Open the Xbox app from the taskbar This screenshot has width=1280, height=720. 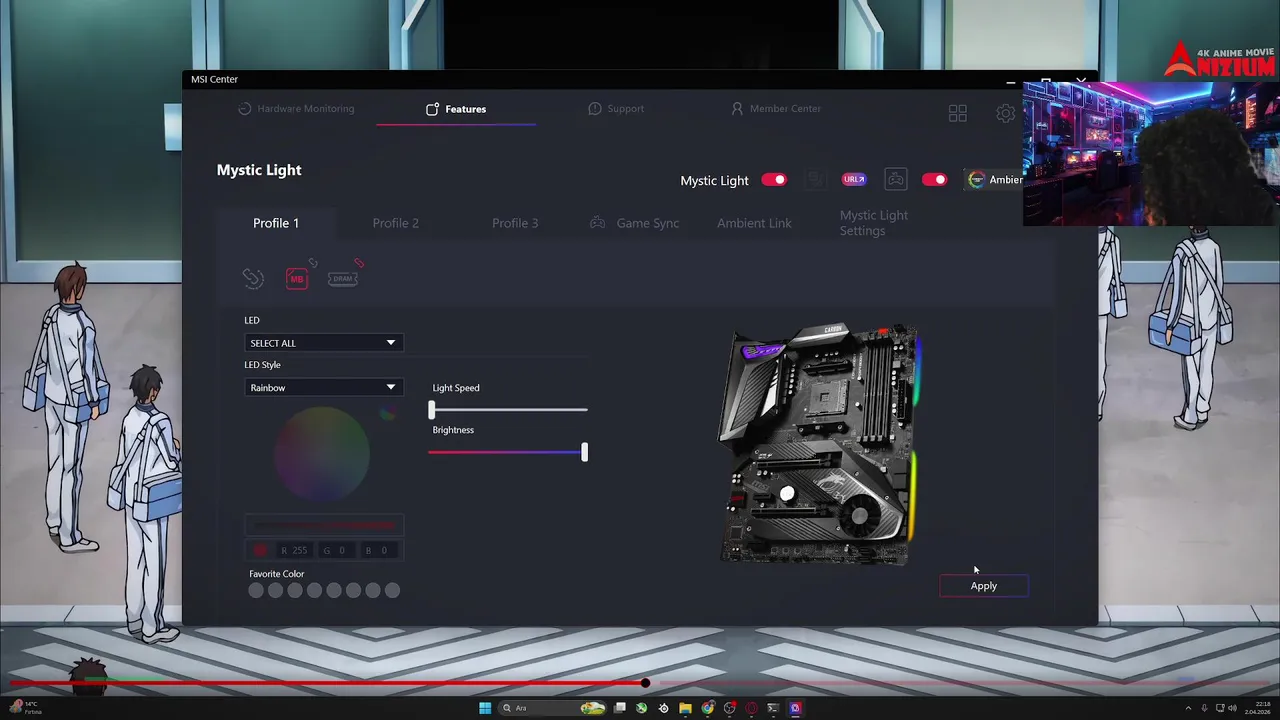click(641, 708)
